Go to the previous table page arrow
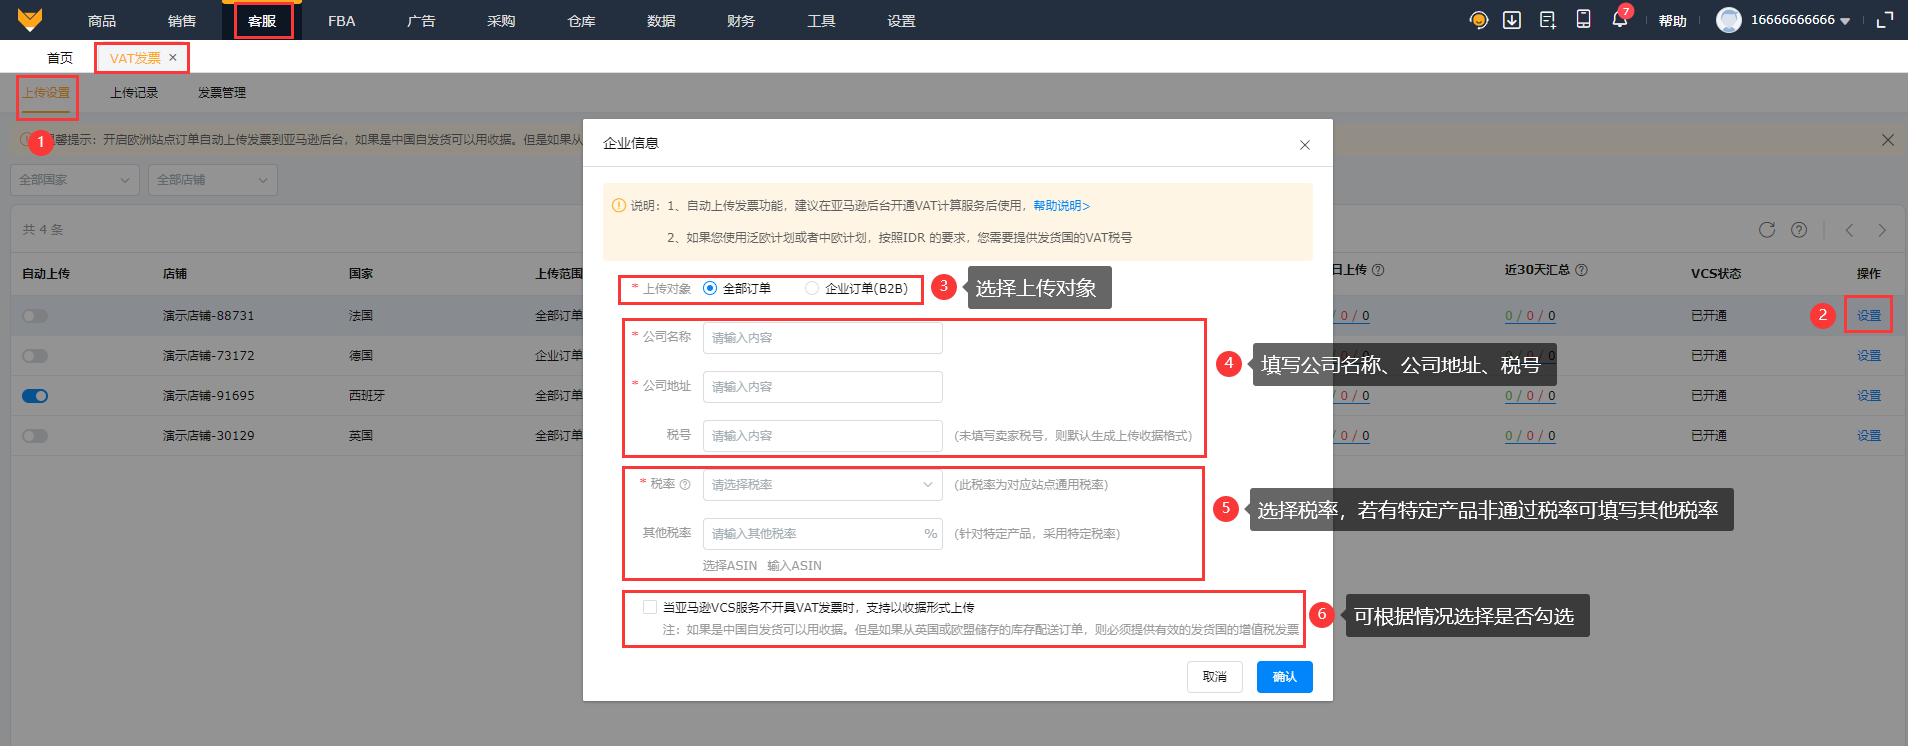 (1850, 230)
